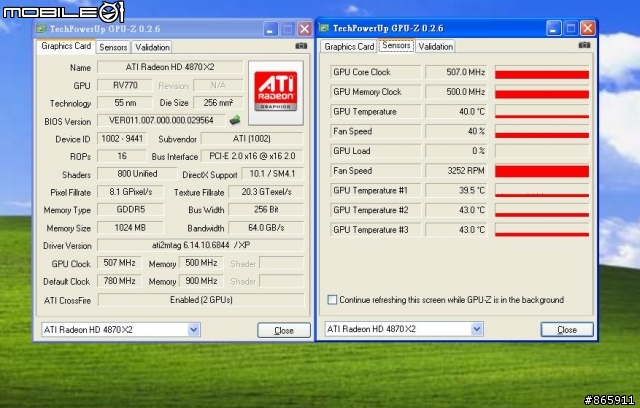The image size is (640, 408).
Task: Click ATI CrossFire value Enabled (2 GPUs)
Action: tap(201, 300)
